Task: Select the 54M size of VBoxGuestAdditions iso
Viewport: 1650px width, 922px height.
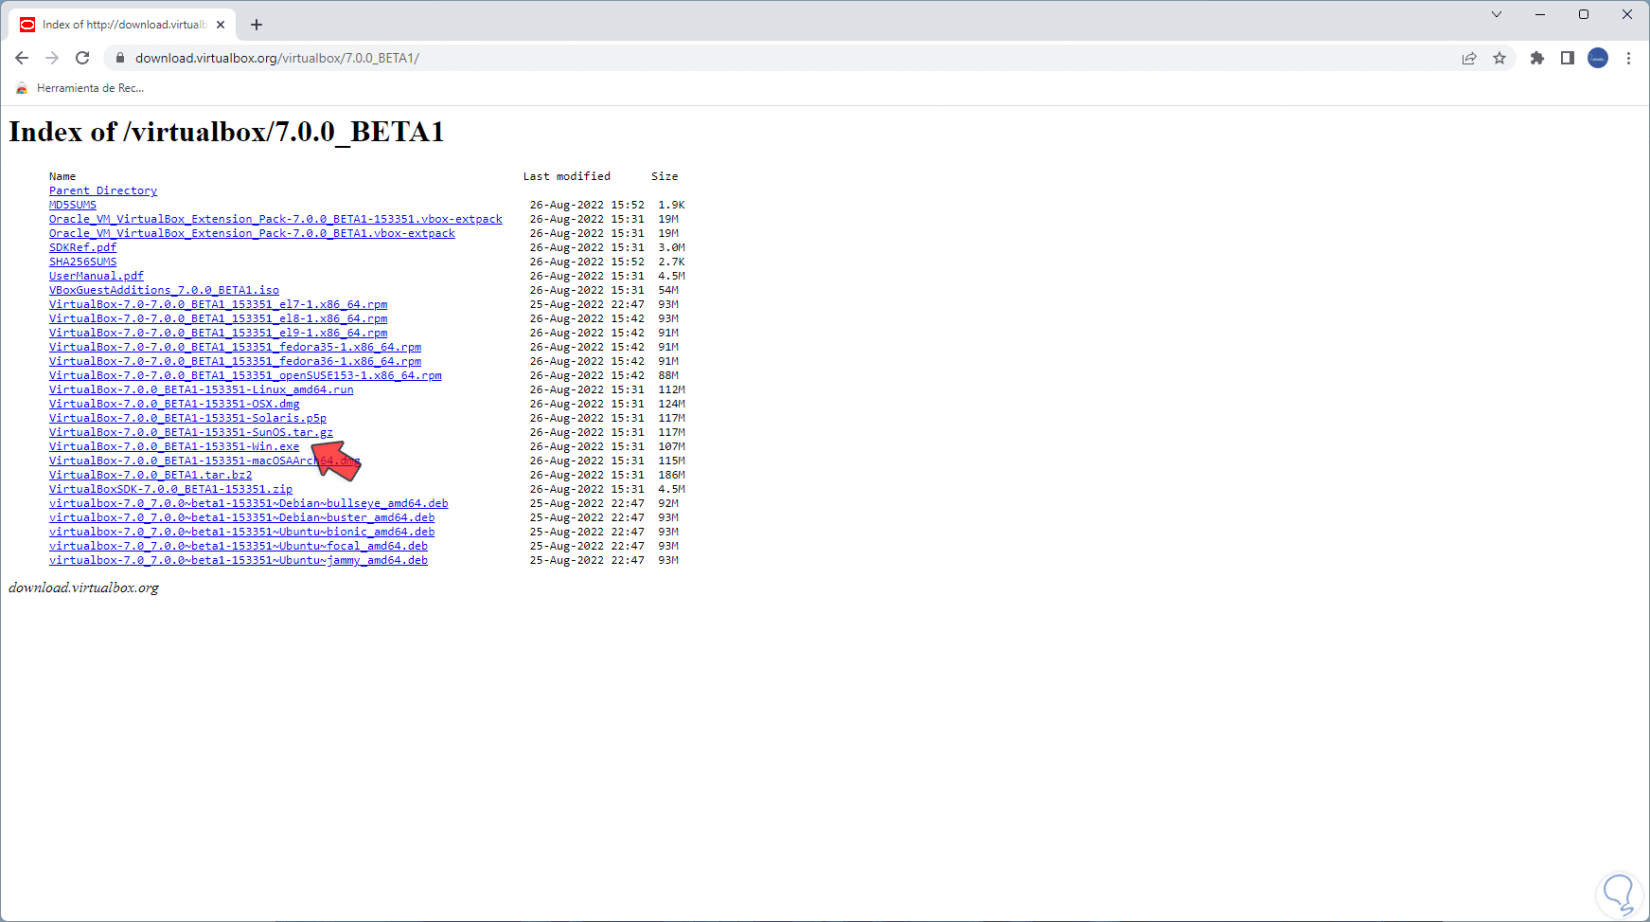Action: pos(668,290)
